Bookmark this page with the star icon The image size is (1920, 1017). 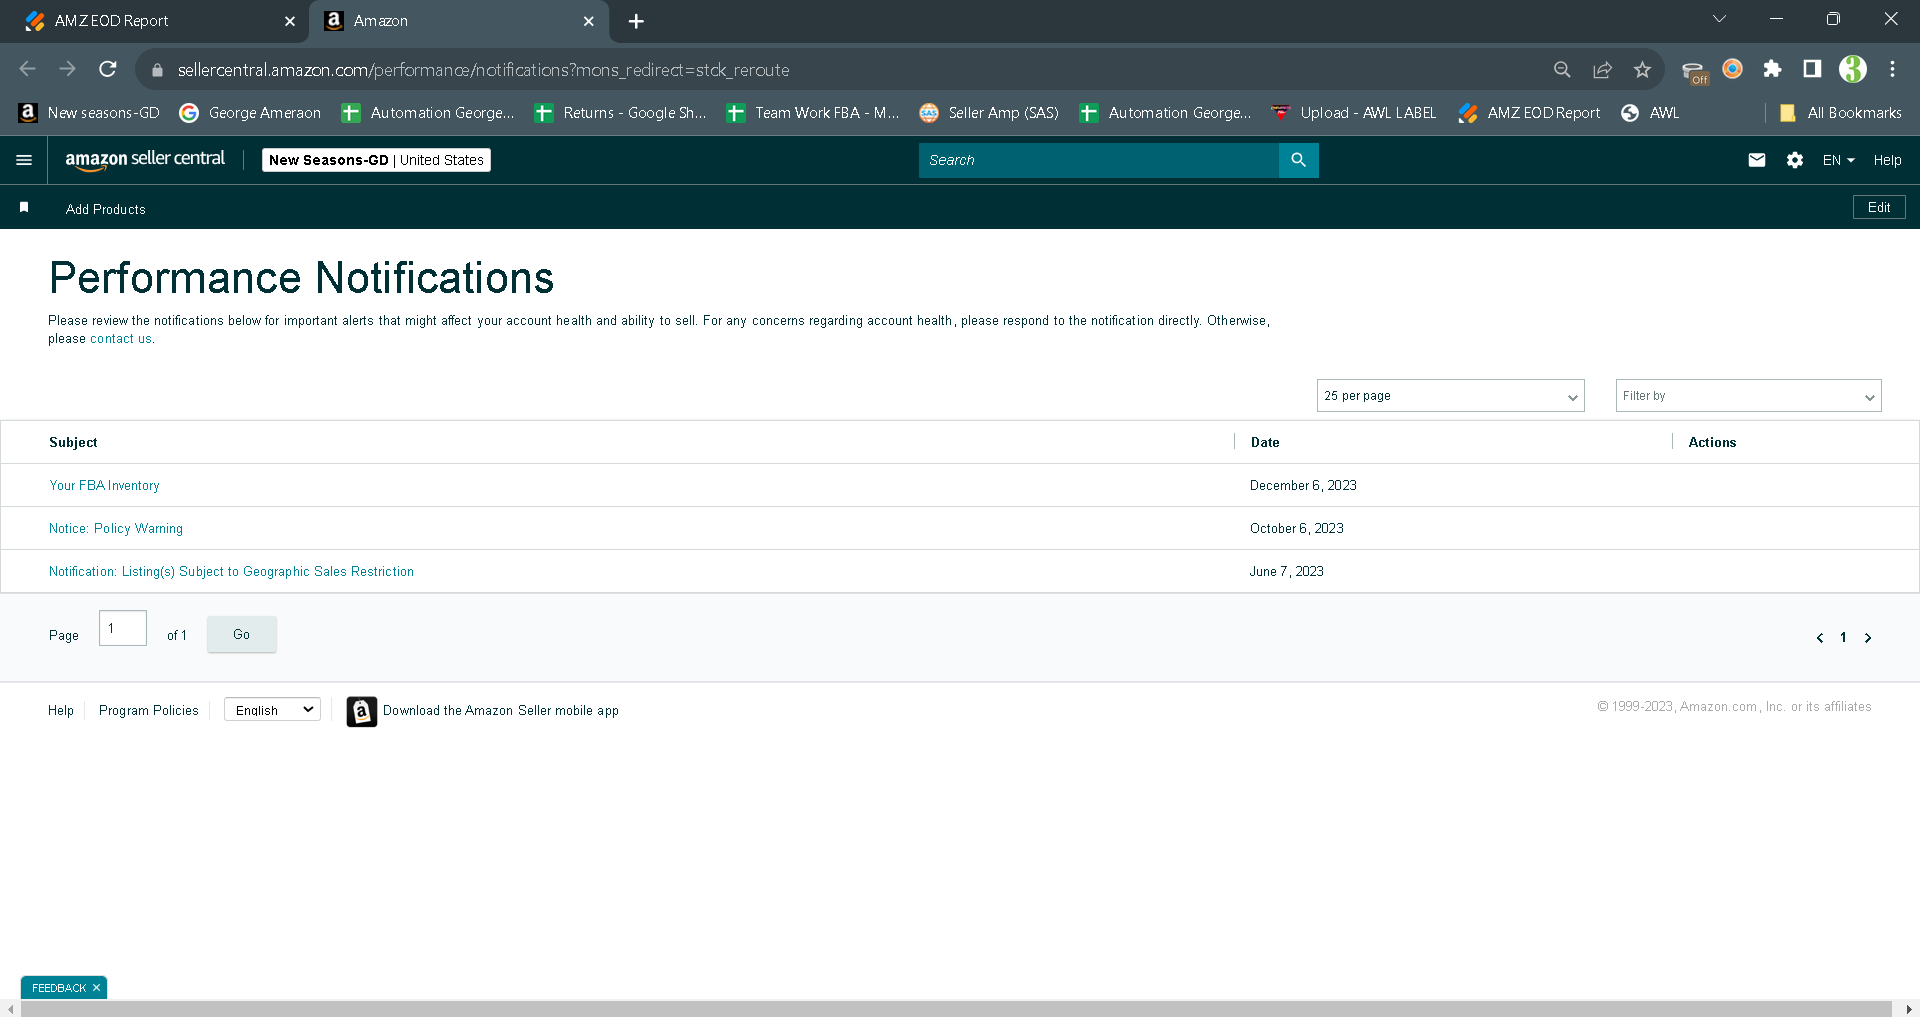tap(1642, 69)
